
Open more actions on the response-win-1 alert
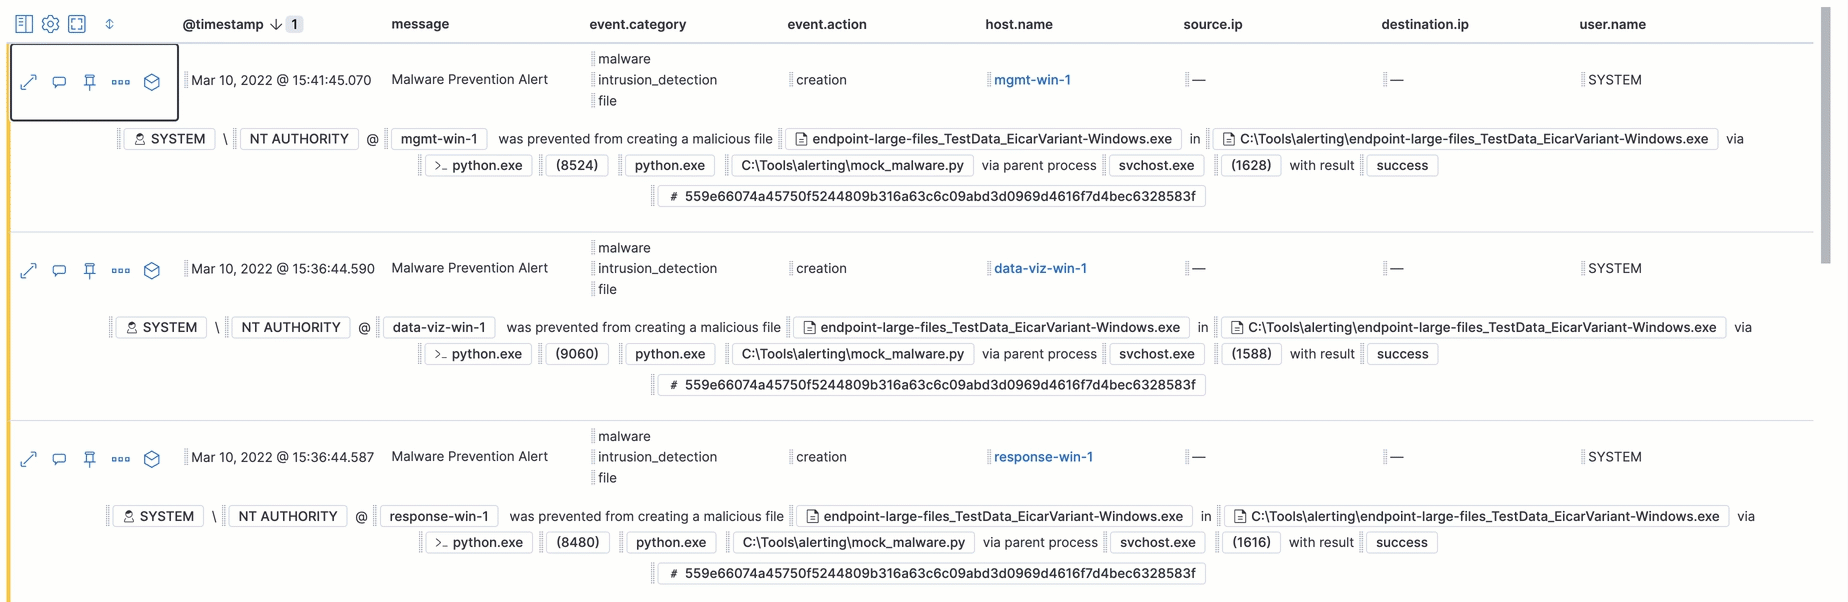(x=120, y=459)
